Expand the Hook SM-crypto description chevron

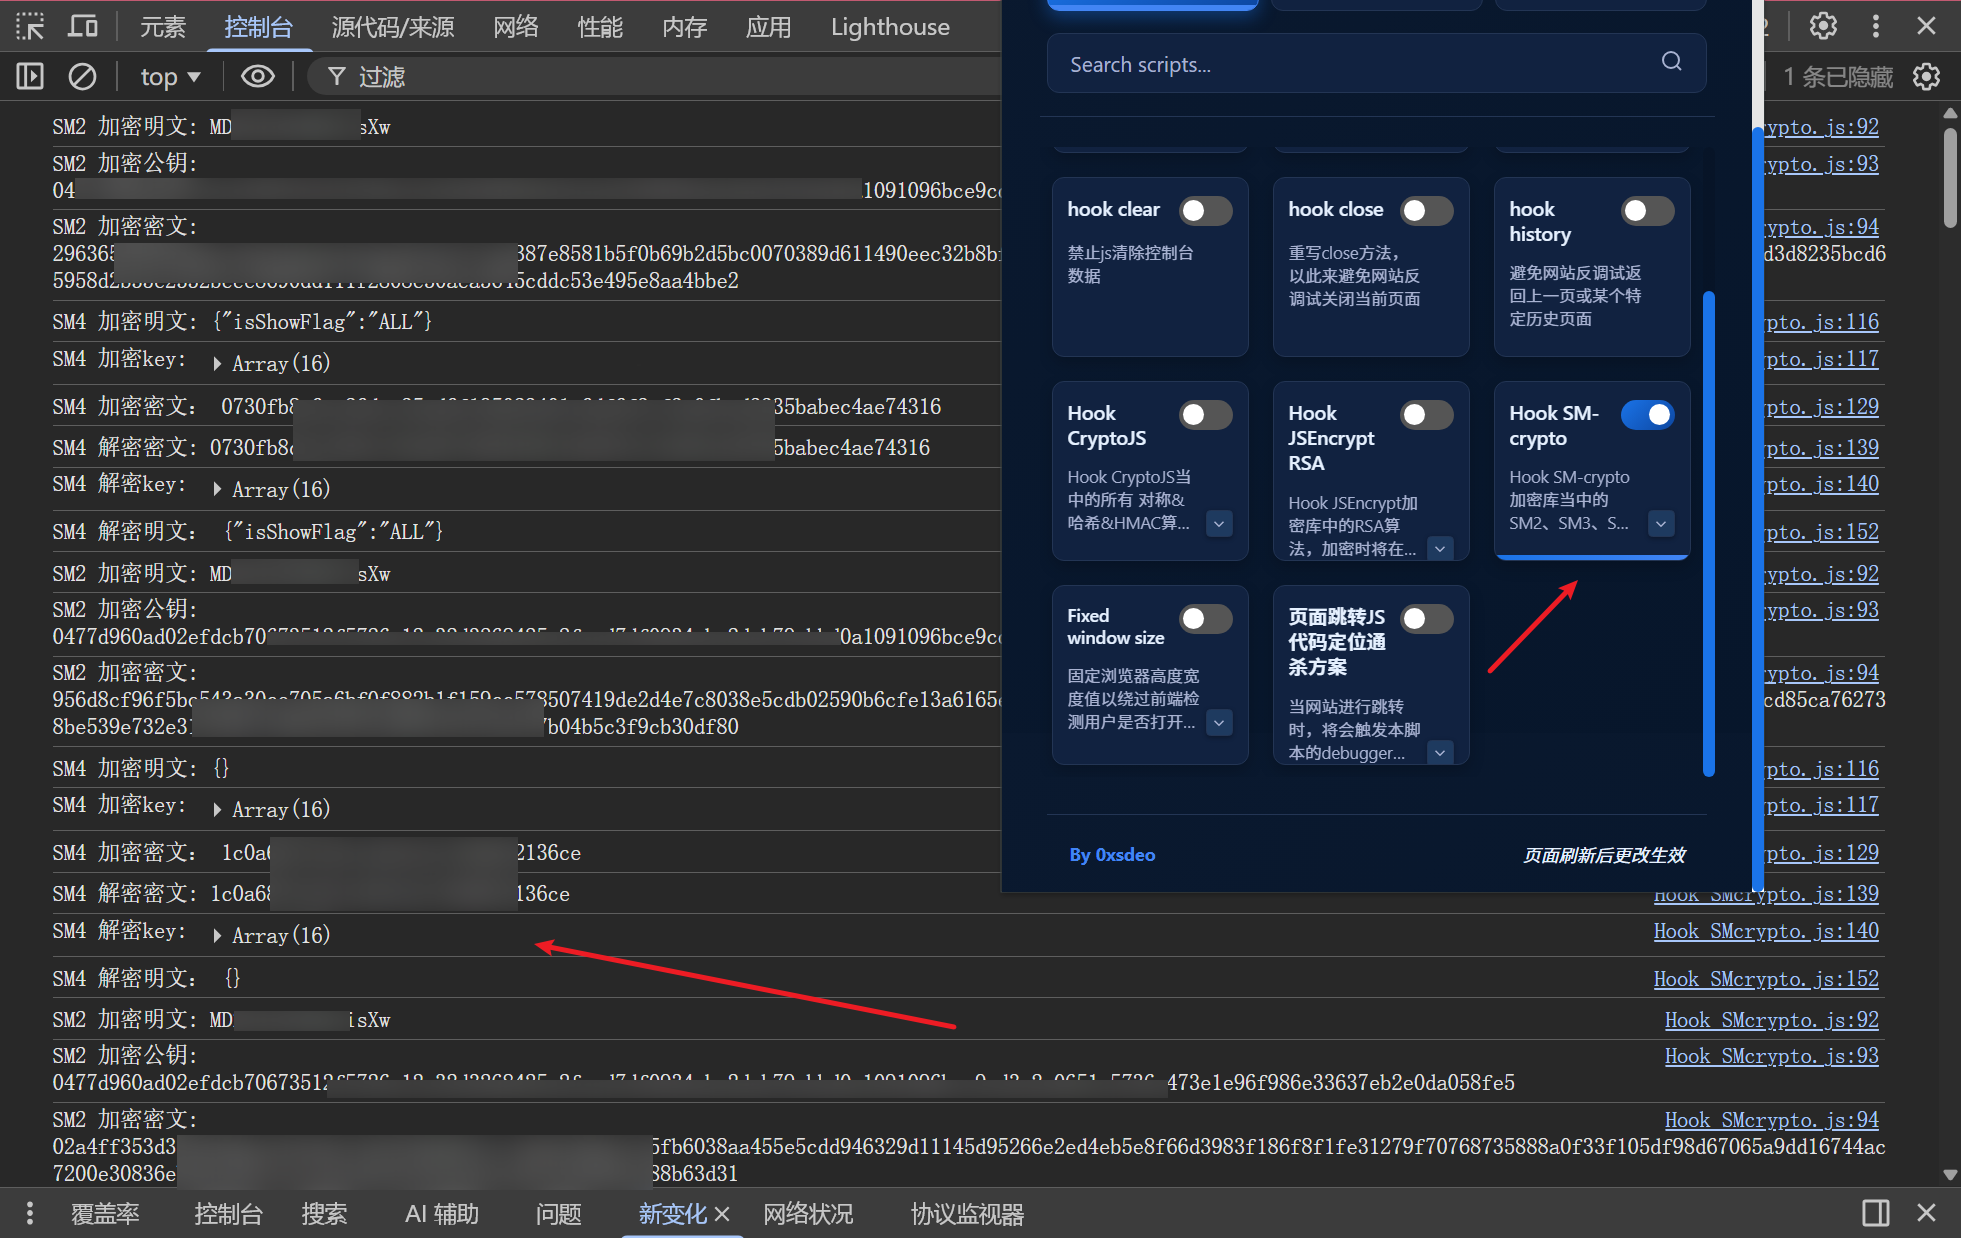coord(1661,523)
